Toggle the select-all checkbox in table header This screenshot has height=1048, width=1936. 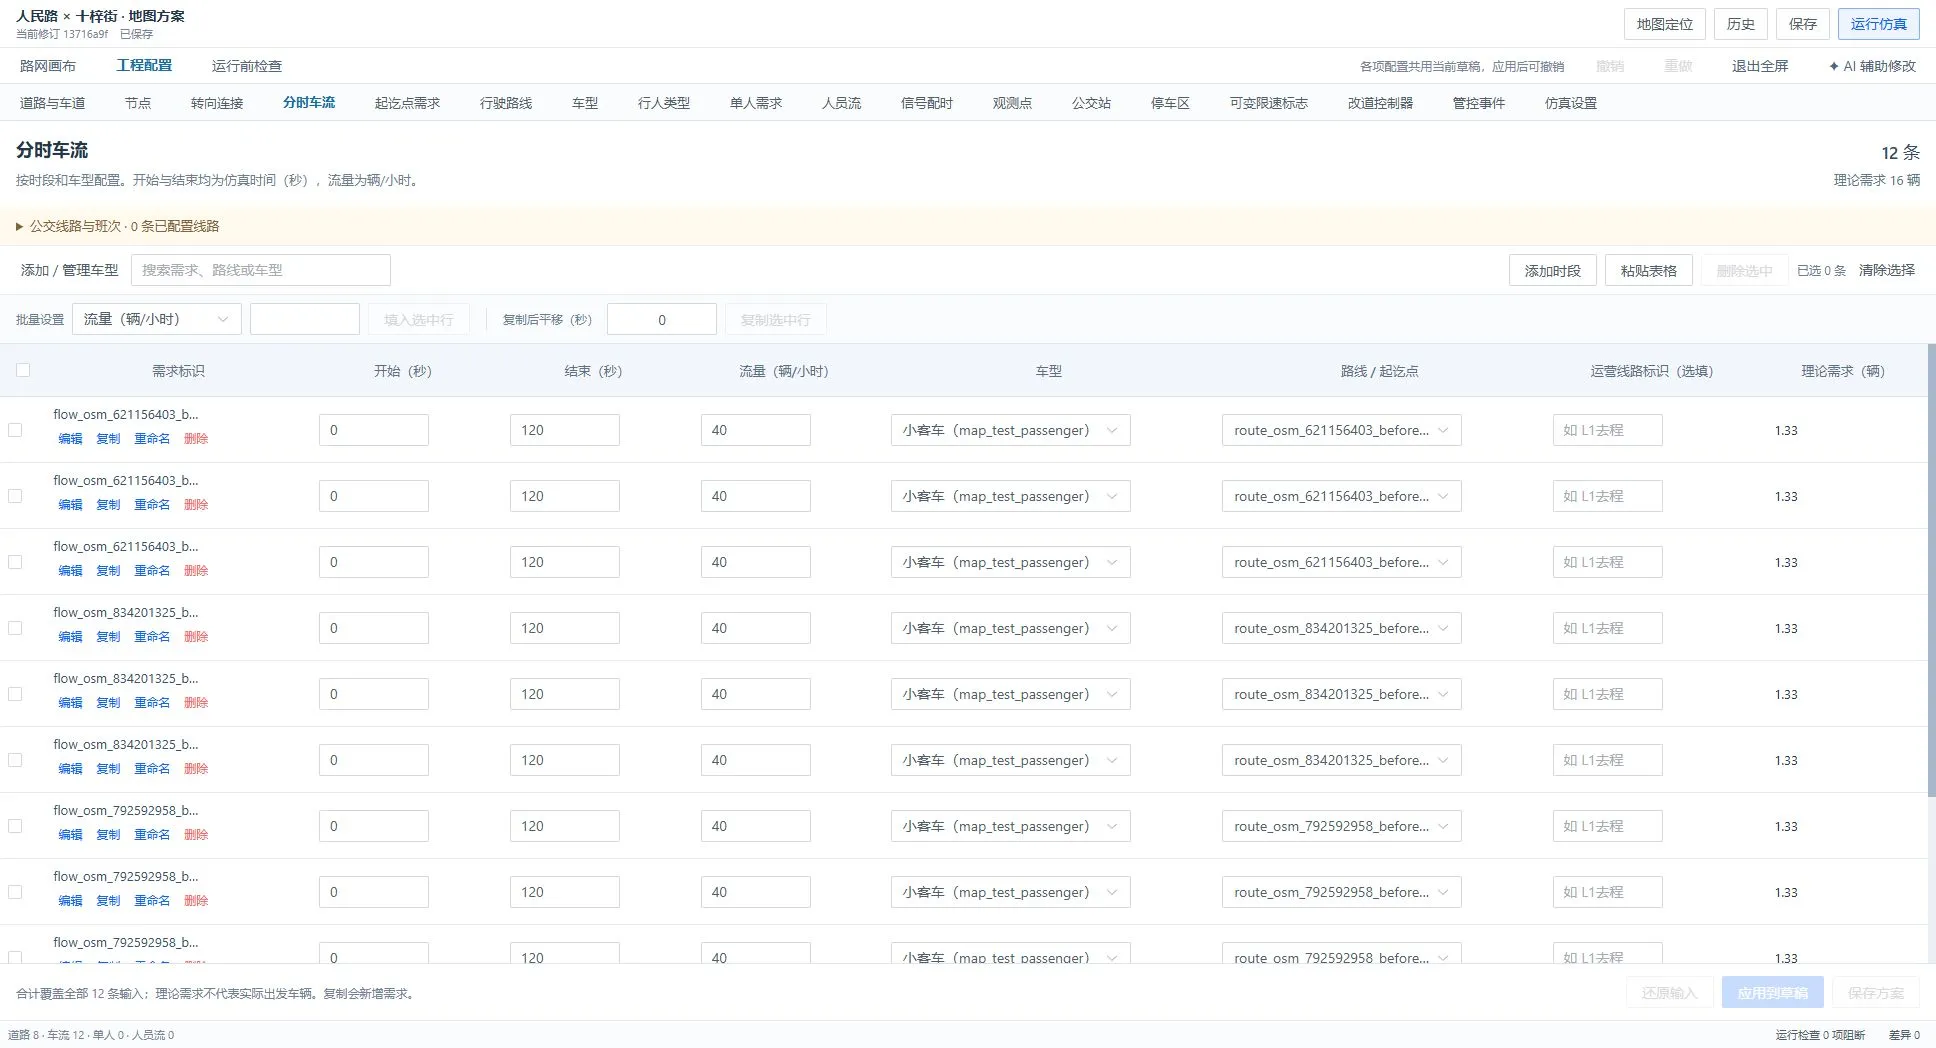[x=23, y=370]
